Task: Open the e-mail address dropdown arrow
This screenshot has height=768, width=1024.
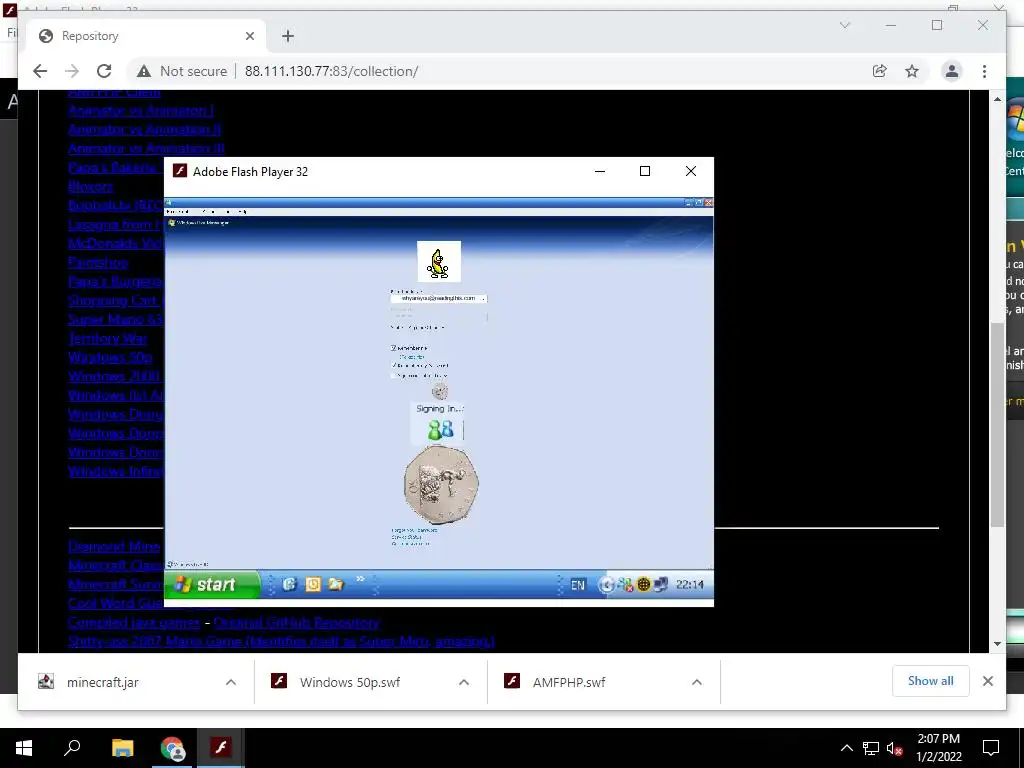Action: (484, 298)
